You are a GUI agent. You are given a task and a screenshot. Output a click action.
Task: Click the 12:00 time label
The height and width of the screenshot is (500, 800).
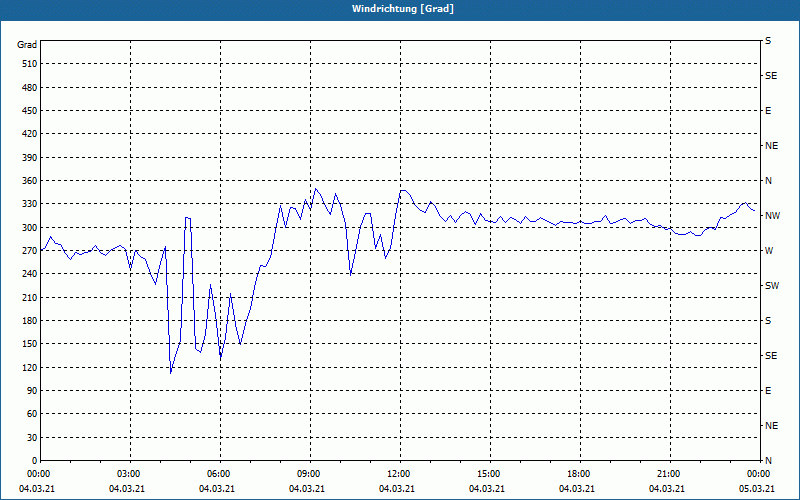399,474
